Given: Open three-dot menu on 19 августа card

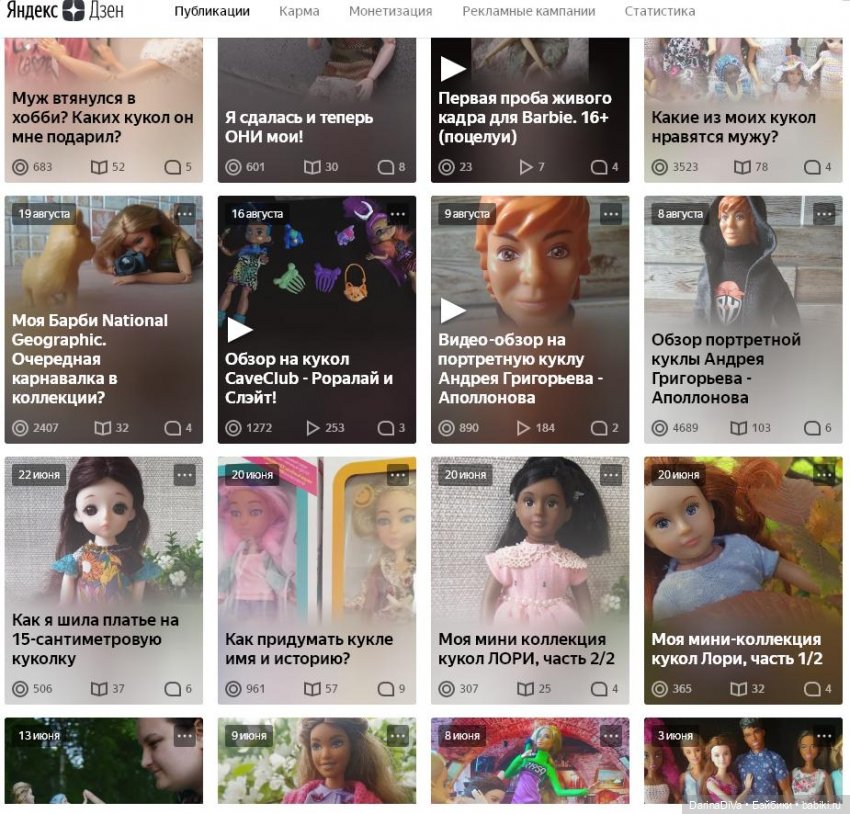Looking at the screenshot, I should coord(185,214).
